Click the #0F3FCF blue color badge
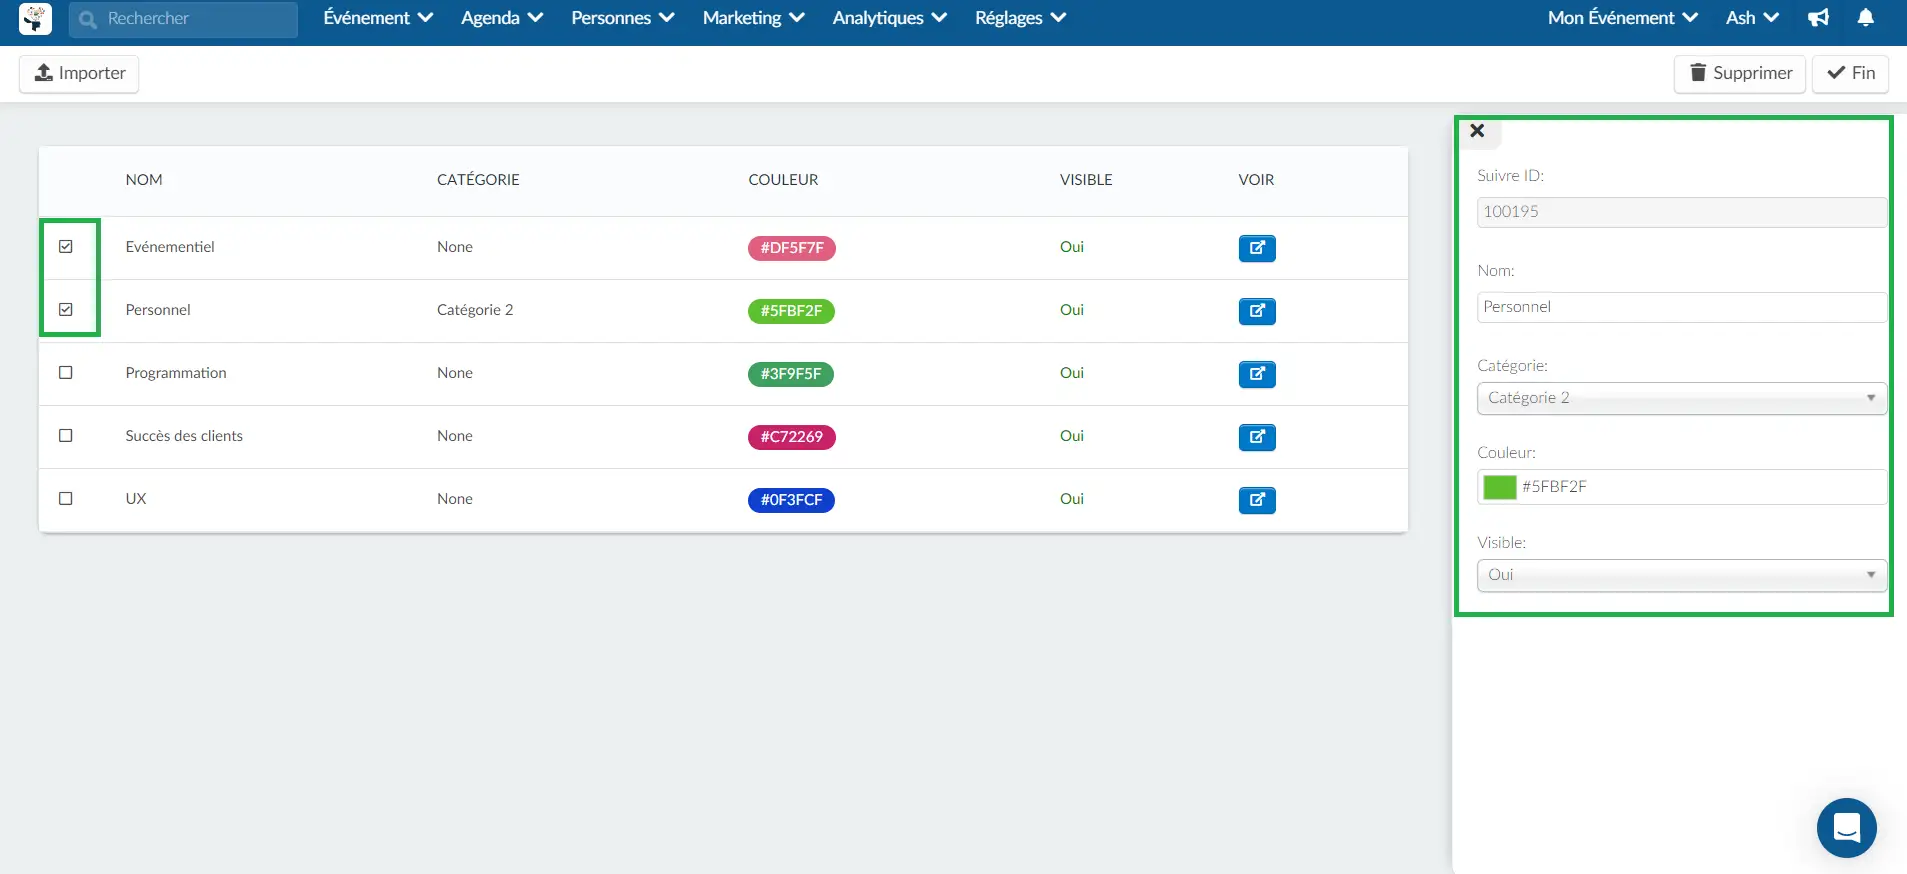Screen dimensions: 1907x874 [x=791, y=500]
